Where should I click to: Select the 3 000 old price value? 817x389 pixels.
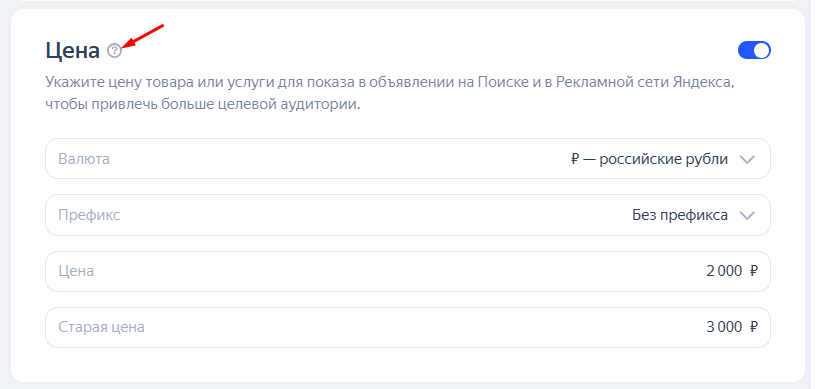(x=724, y=327)
